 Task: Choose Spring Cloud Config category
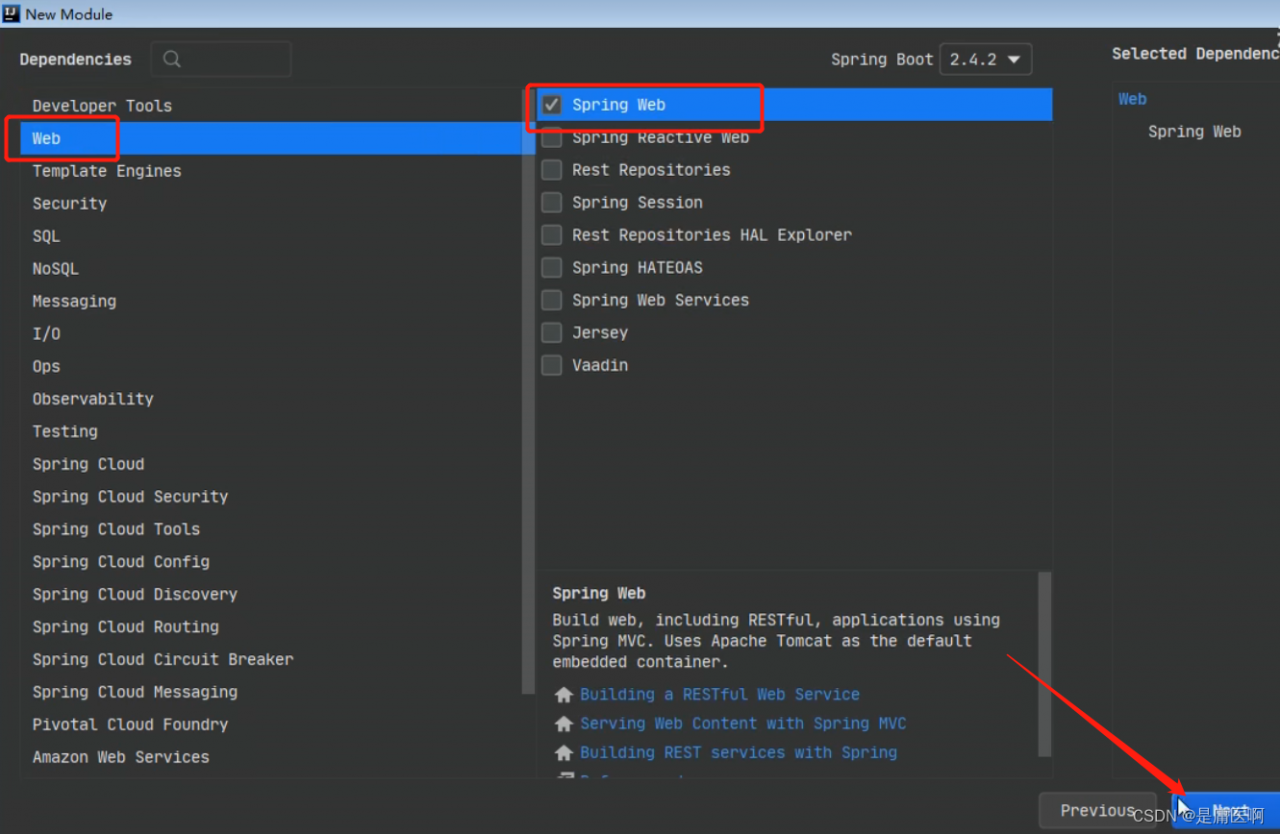(x=272, y=561)
